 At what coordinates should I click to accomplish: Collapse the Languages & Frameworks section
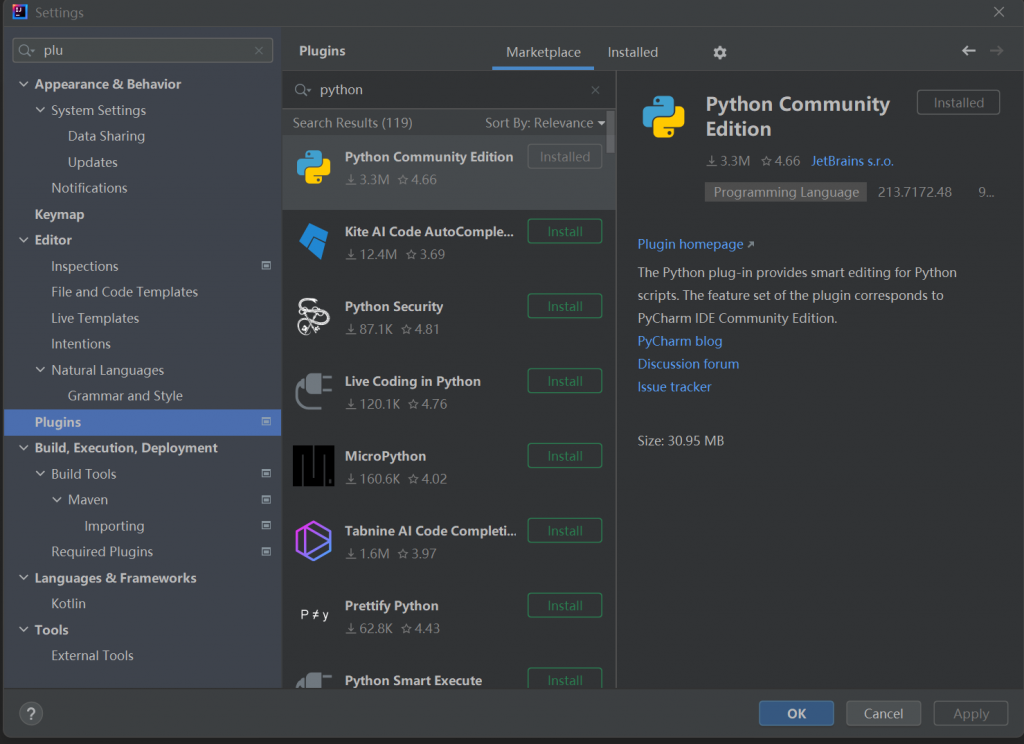click(24, 577)
